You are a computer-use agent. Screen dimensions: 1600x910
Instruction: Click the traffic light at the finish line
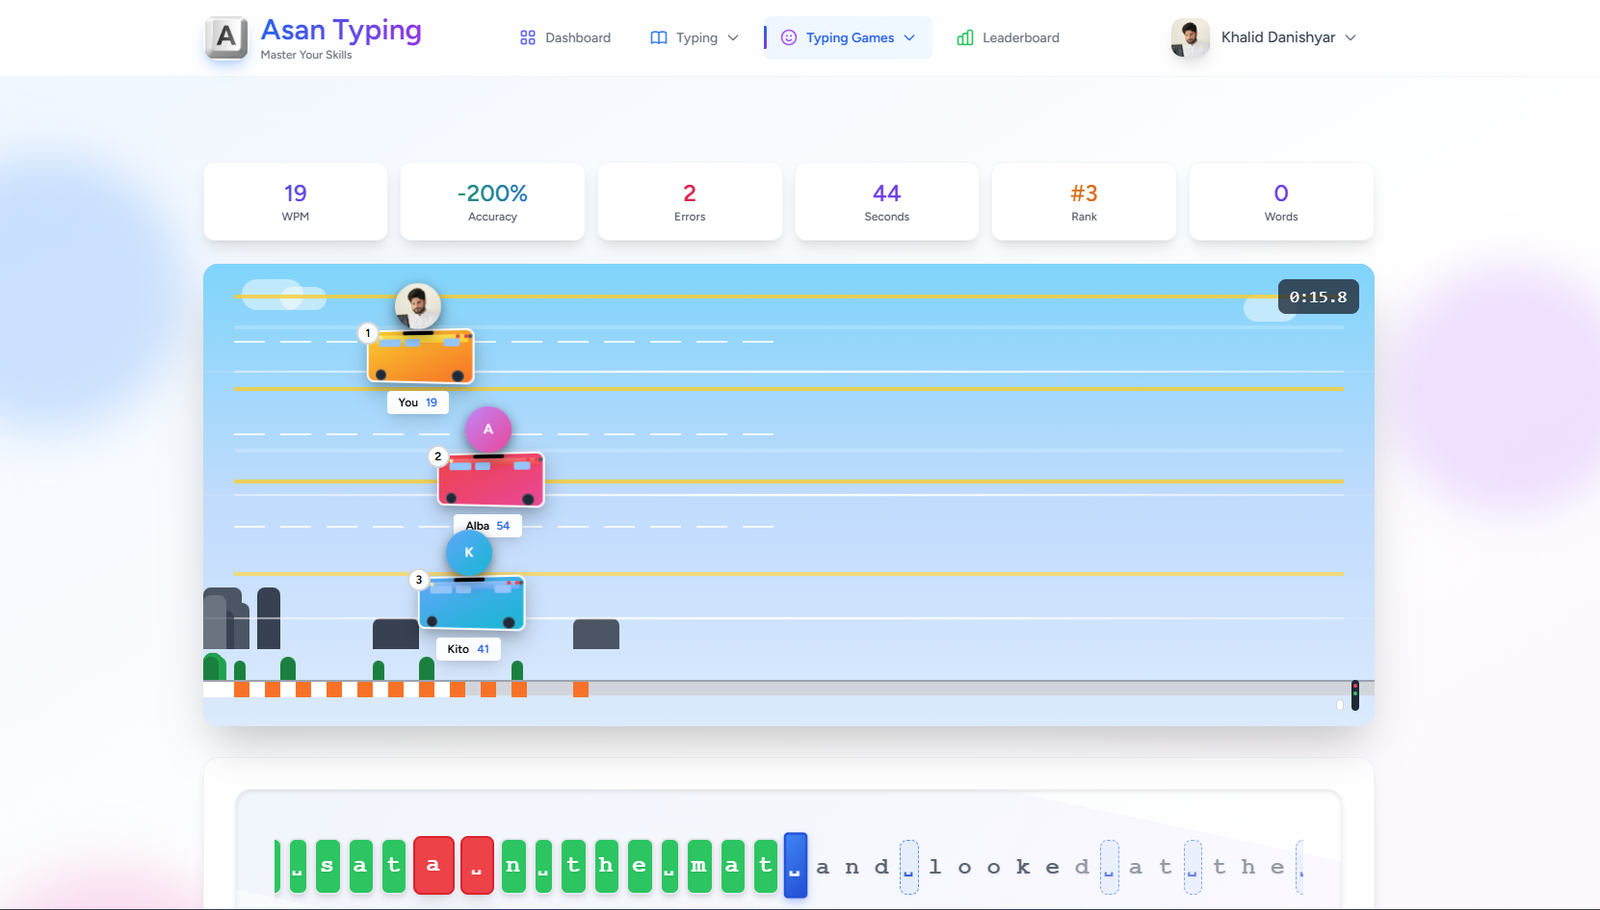1355,695
